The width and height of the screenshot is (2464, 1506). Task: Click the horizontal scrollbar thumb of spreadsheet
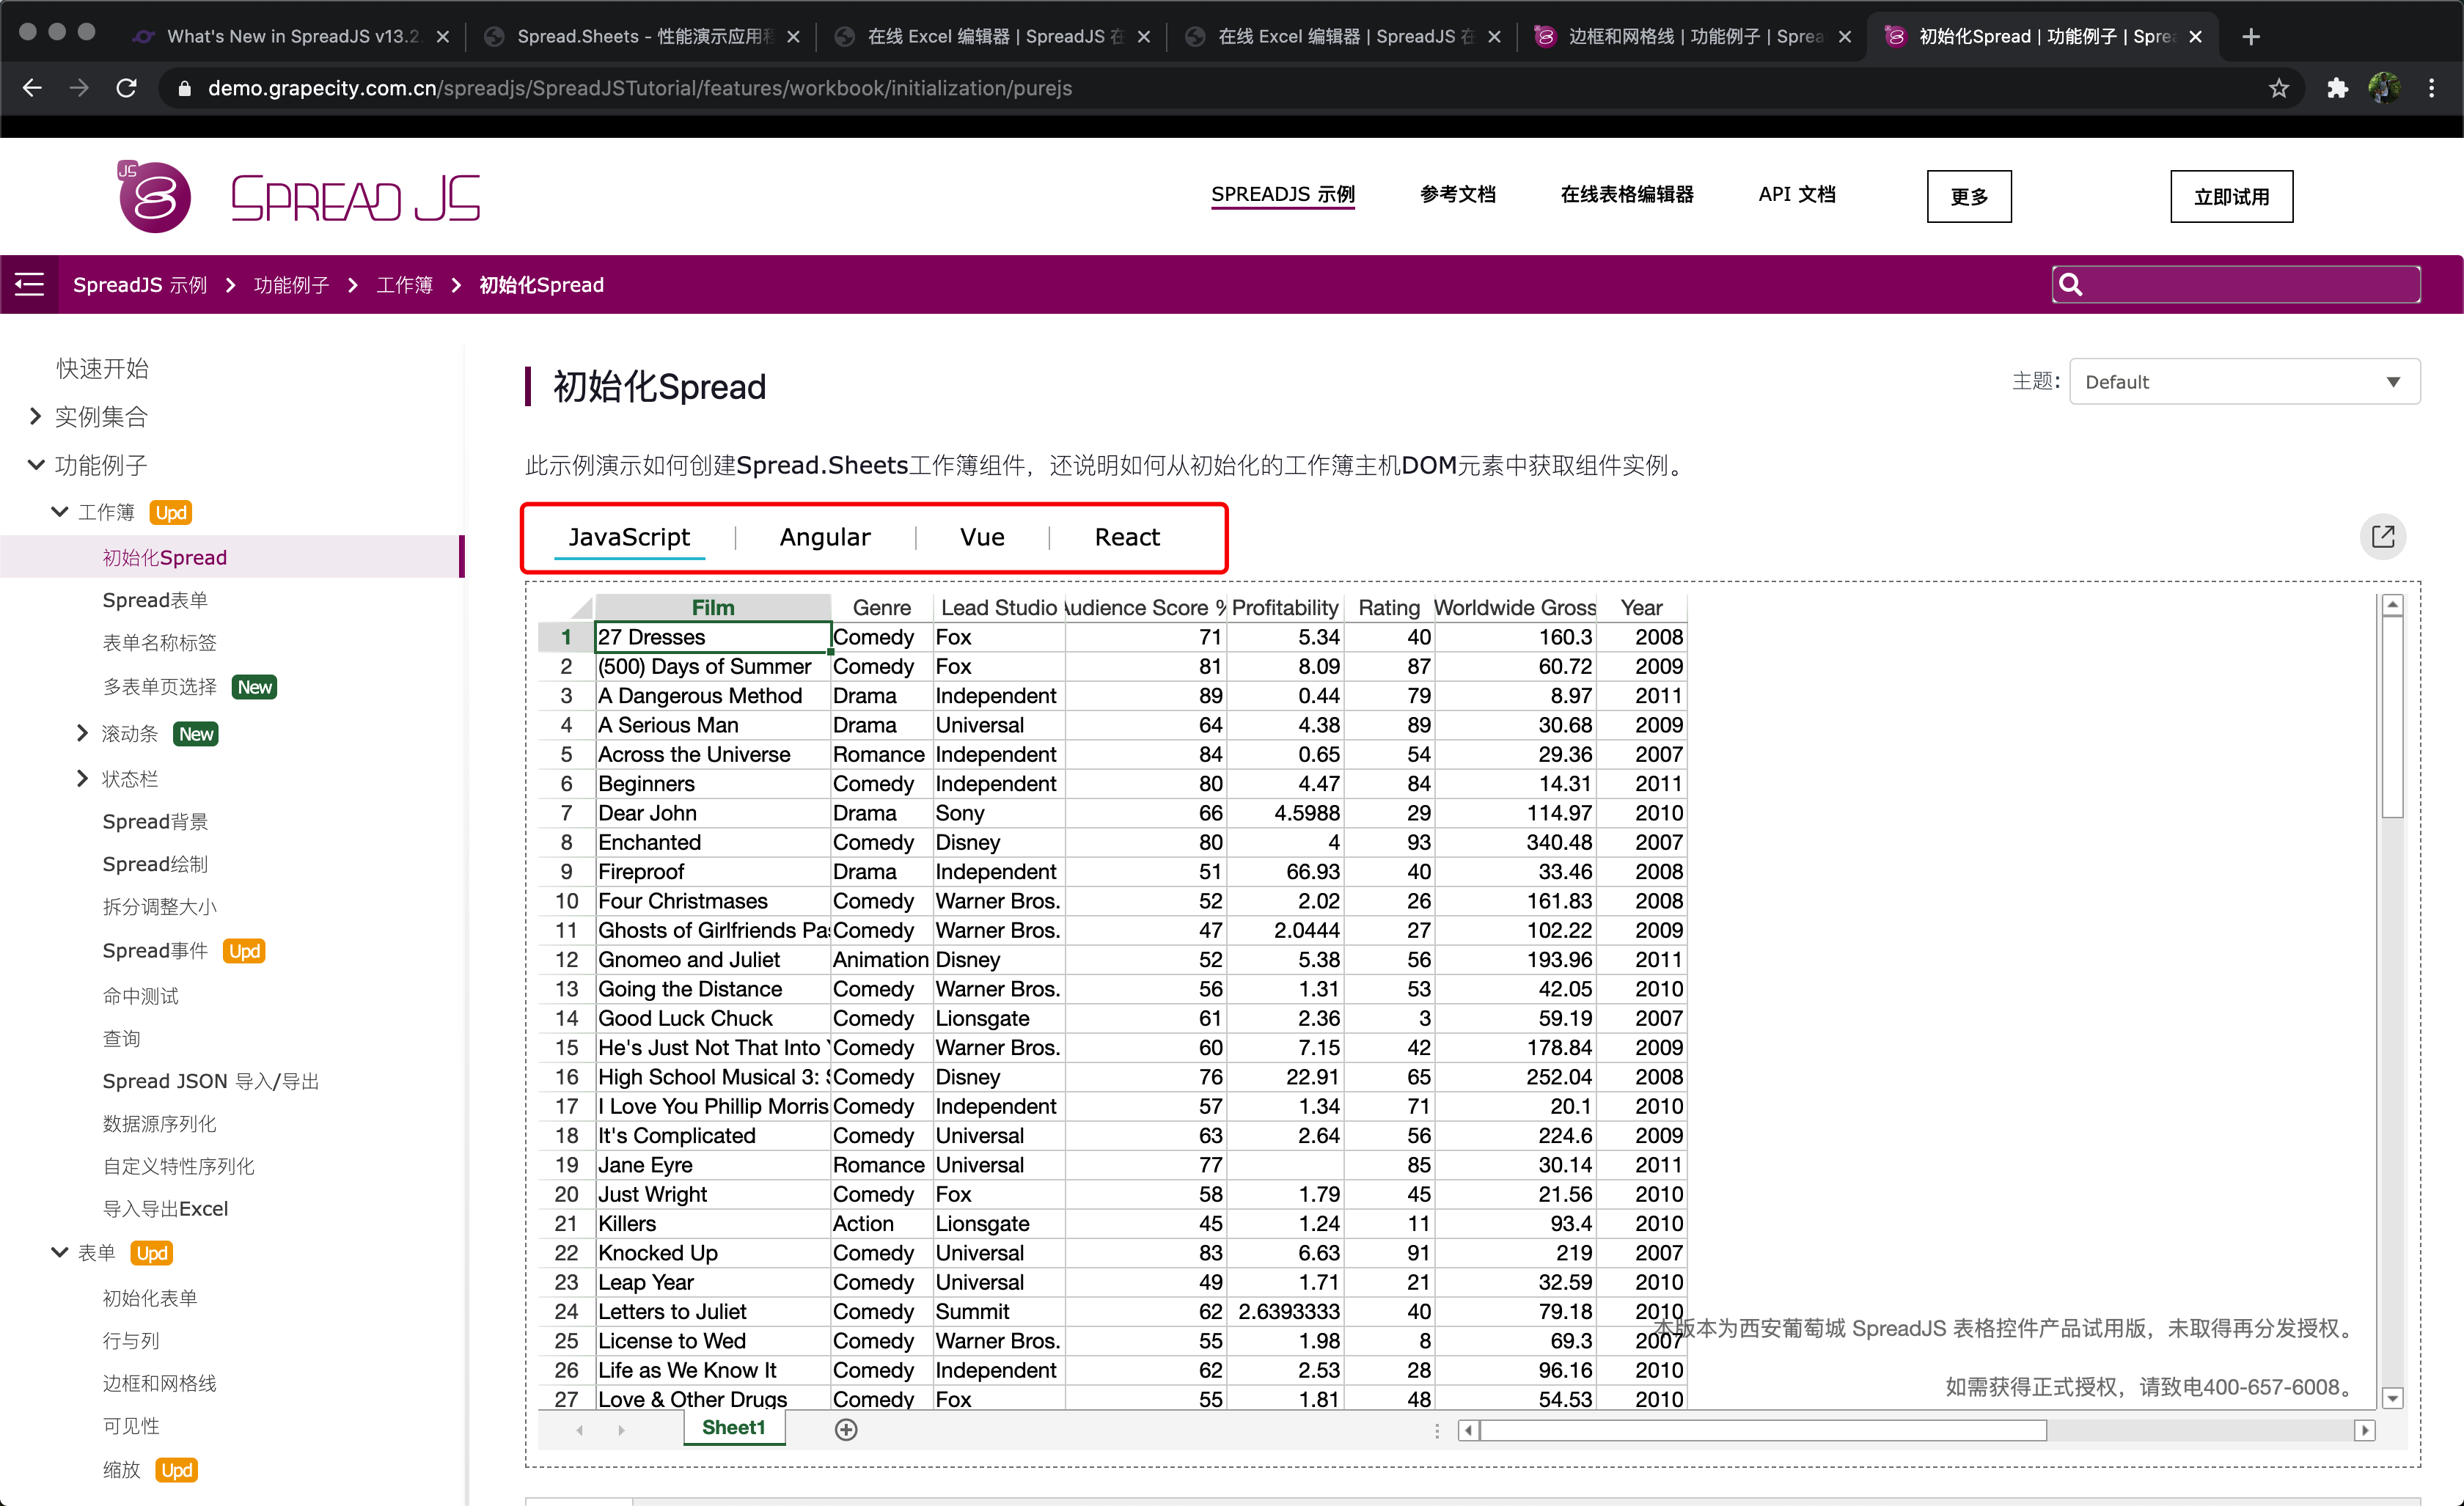[x=1763, y=1430]
